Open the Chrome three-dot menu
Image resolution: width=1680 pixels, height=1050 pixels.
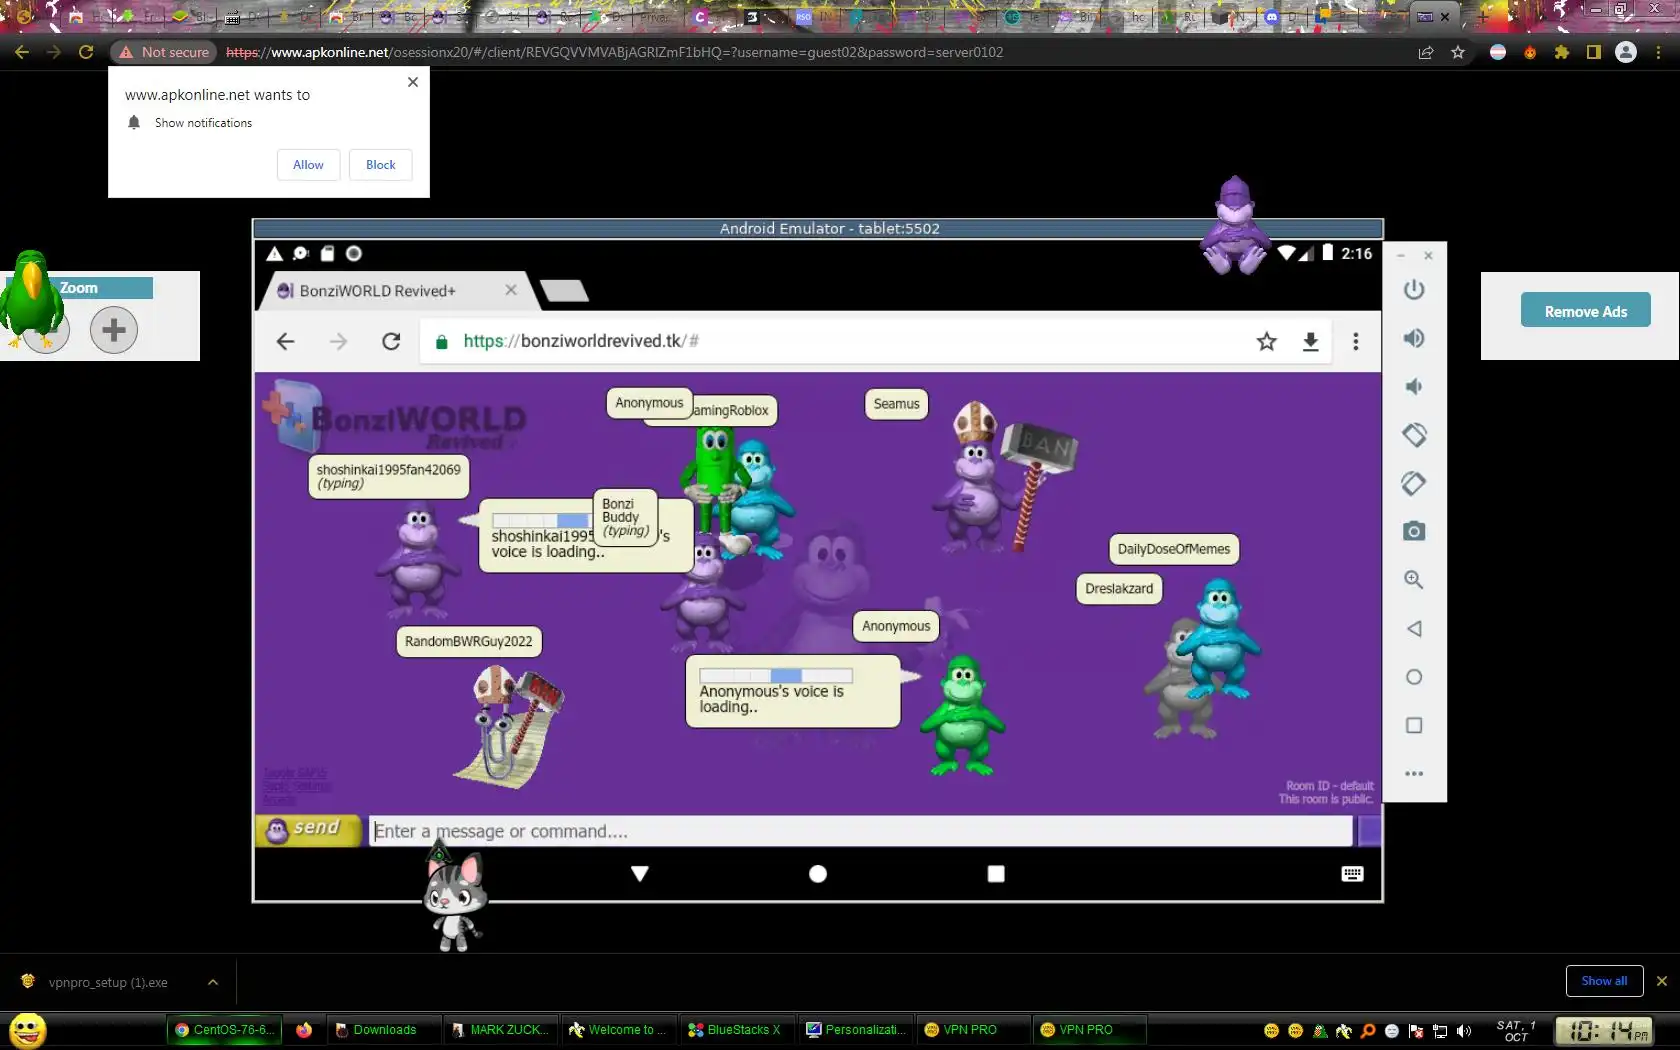click(x=1658, y=52)
